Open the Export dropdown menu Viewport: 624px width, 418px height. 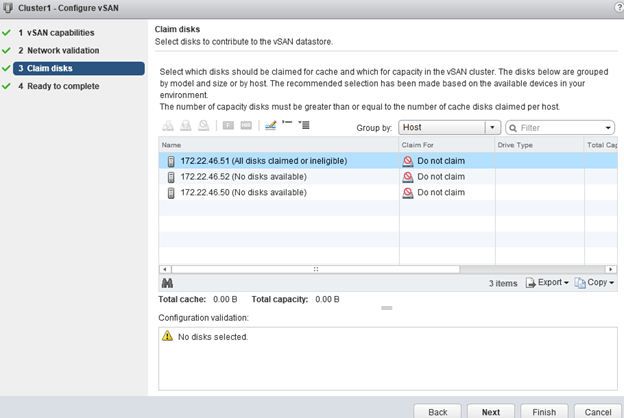pyautogui.click(x=547, y=283)
